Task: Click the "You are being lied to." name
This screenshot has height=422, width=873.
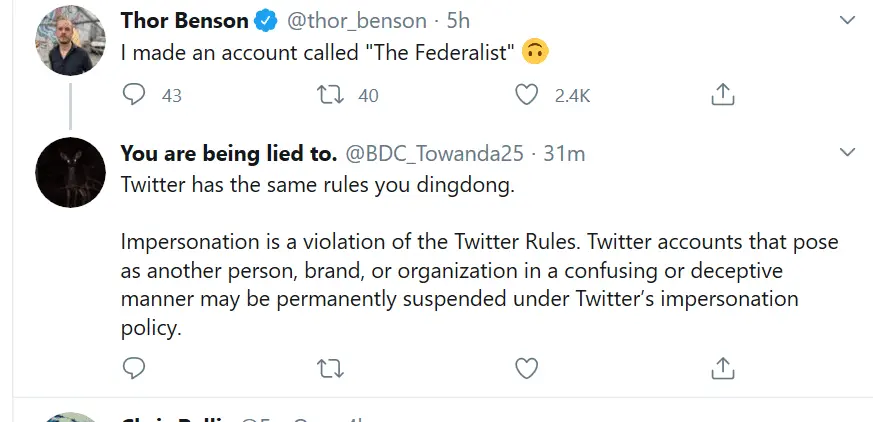Action: (x=228, y=154)
